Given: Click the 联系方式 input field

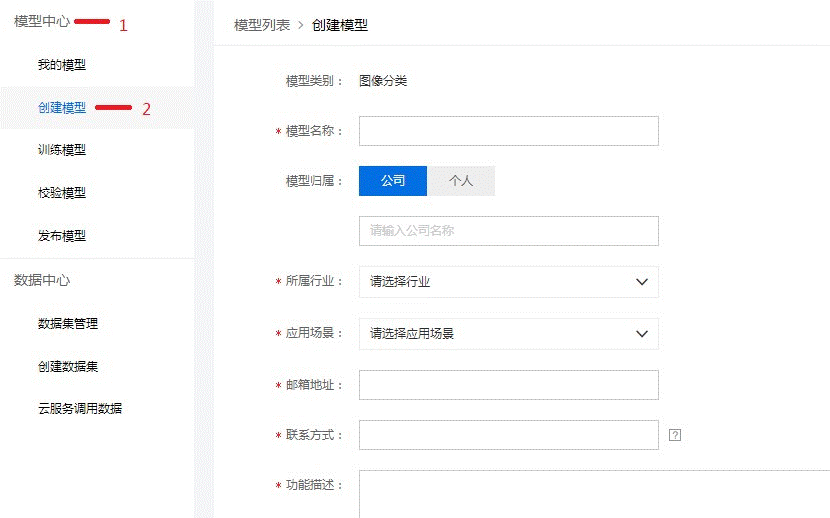Looking at the screenshot, I should tap(508, 435).
